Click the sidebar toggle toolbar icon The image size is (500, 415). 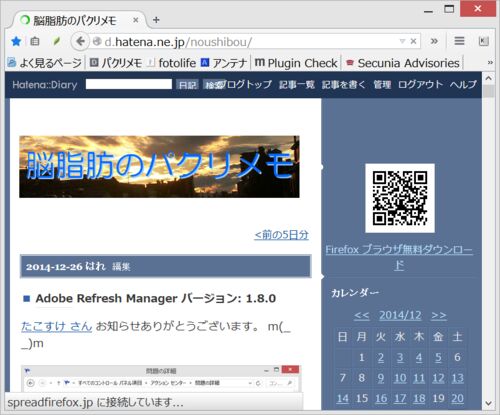tap(483, 41)
